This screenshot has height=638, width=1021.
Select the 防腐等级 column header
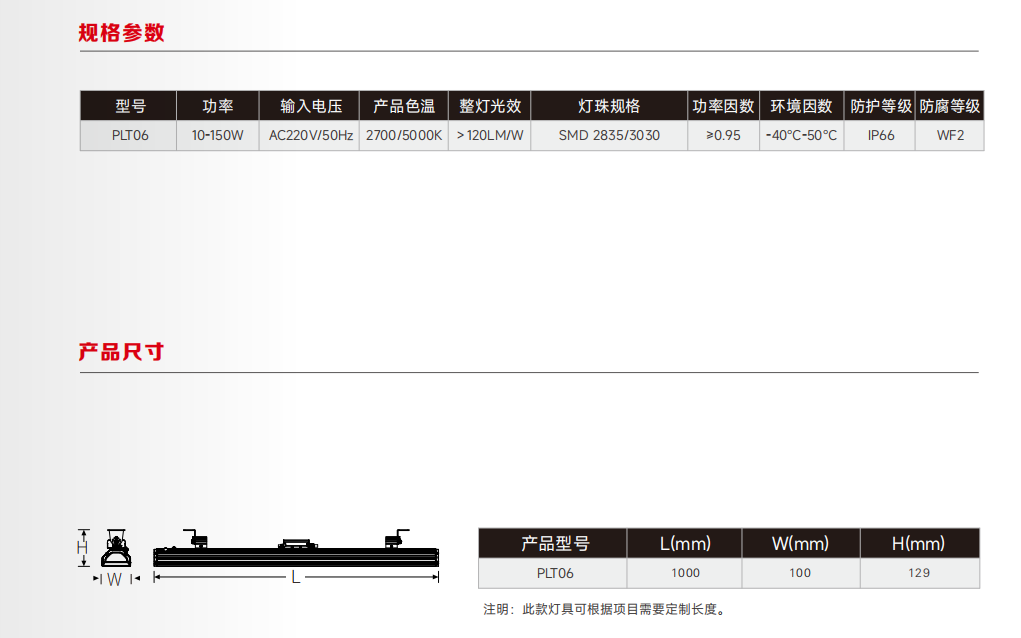tap(949, 106)
